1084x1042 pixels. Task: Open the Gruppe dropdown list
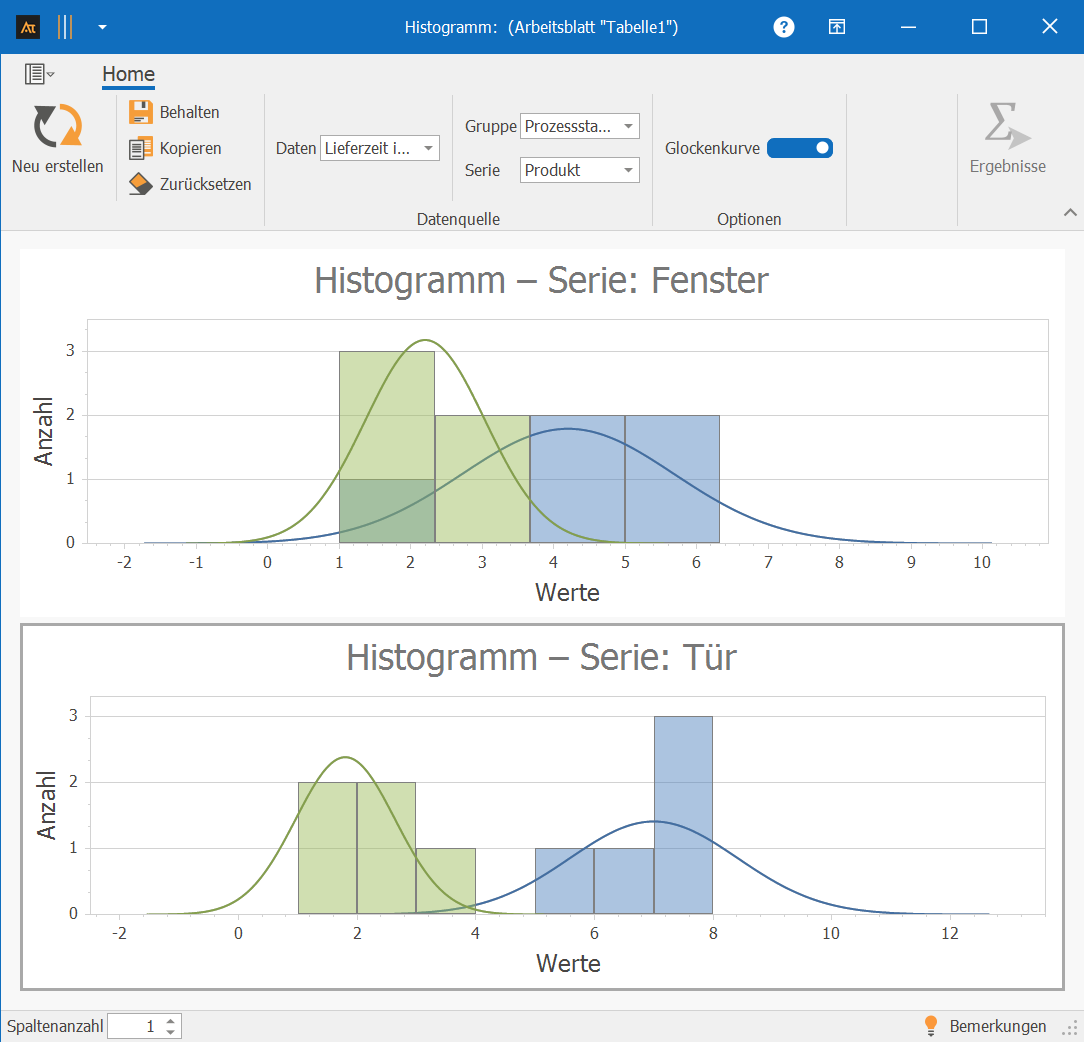pyautogui.click(x=628, y=127)
